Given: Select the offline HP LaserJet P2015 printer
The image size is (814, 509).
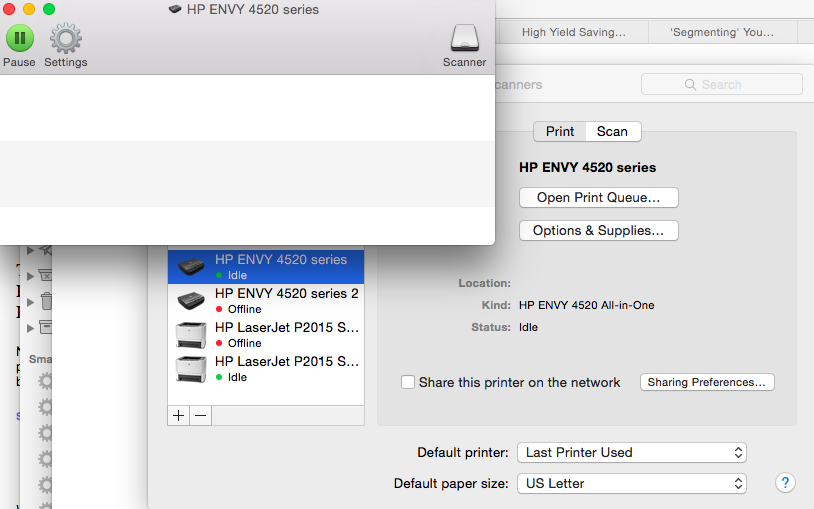Looking at the screenshot, I should click(x=266, y=334).
